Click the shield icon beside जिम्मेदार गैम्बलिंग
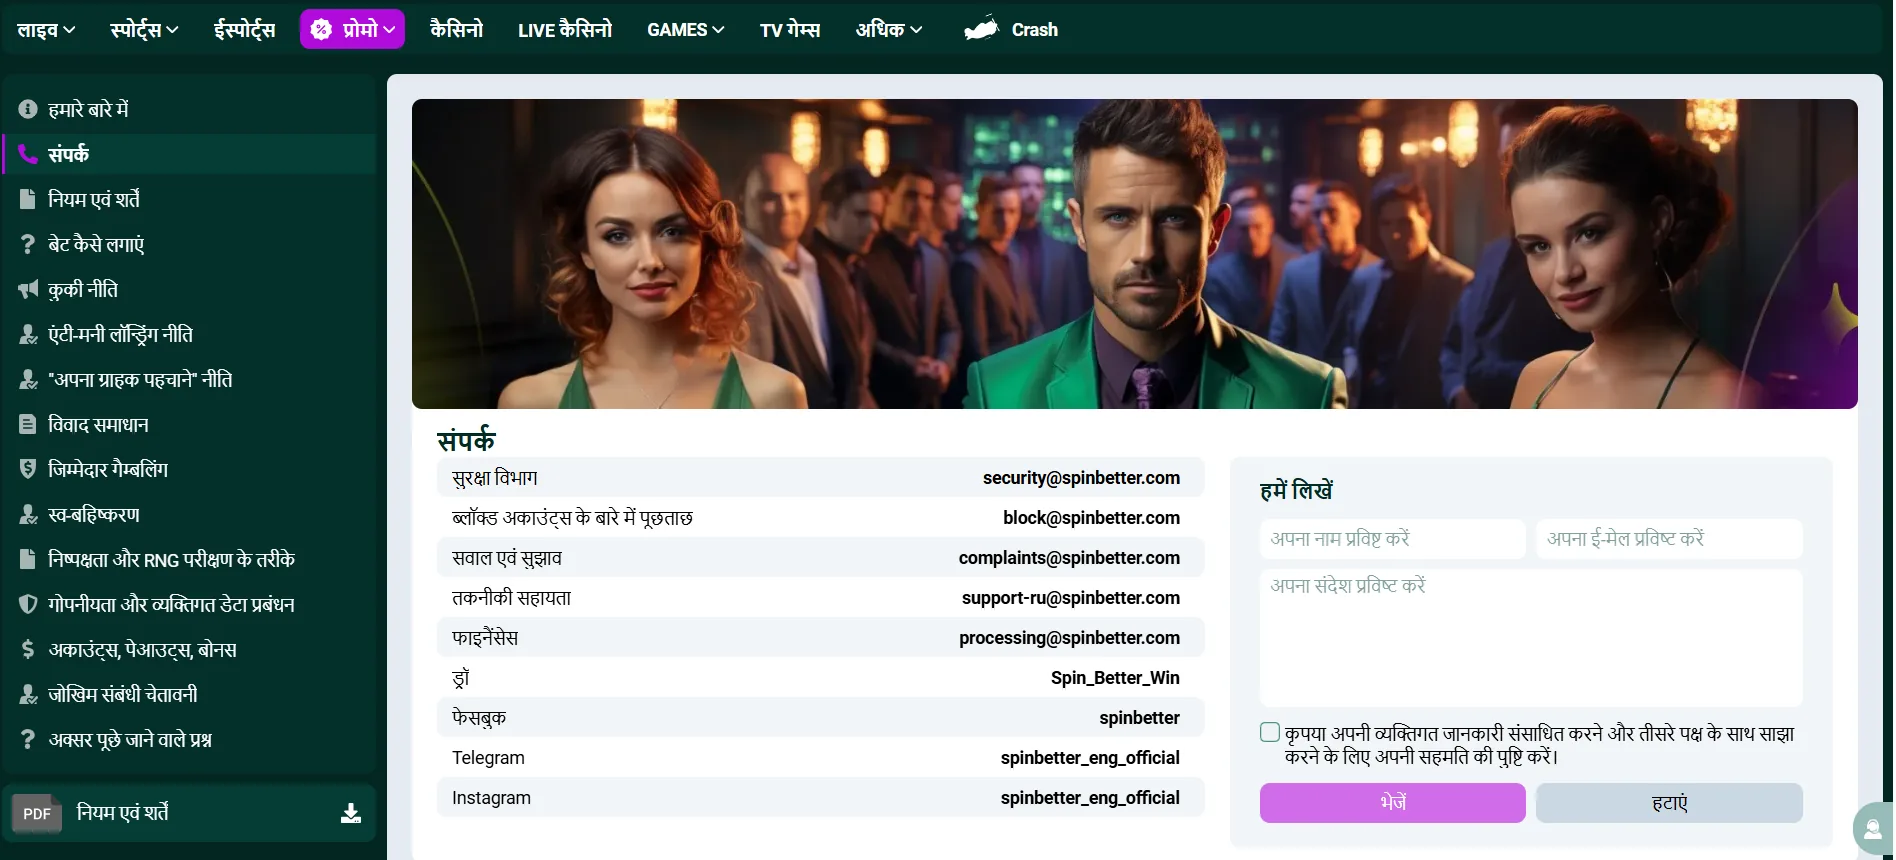This screenshot has height=860, width=1896. pyautogui.click(x=28, y=469)
